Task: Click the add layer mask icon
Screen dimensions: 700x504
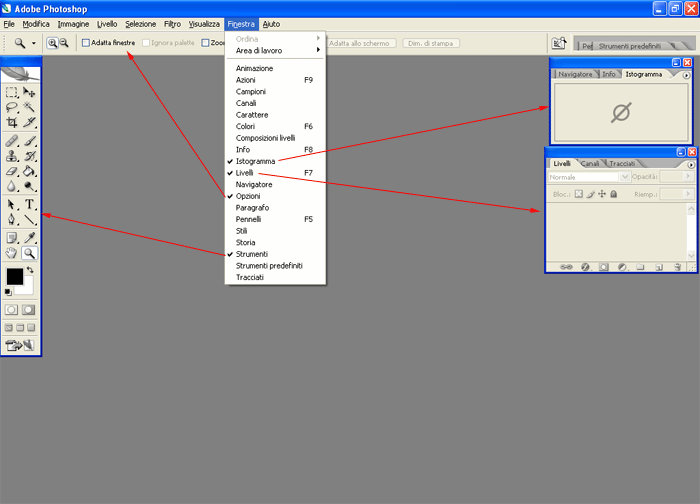Action: pyautogui.click(x=604, y=267)
